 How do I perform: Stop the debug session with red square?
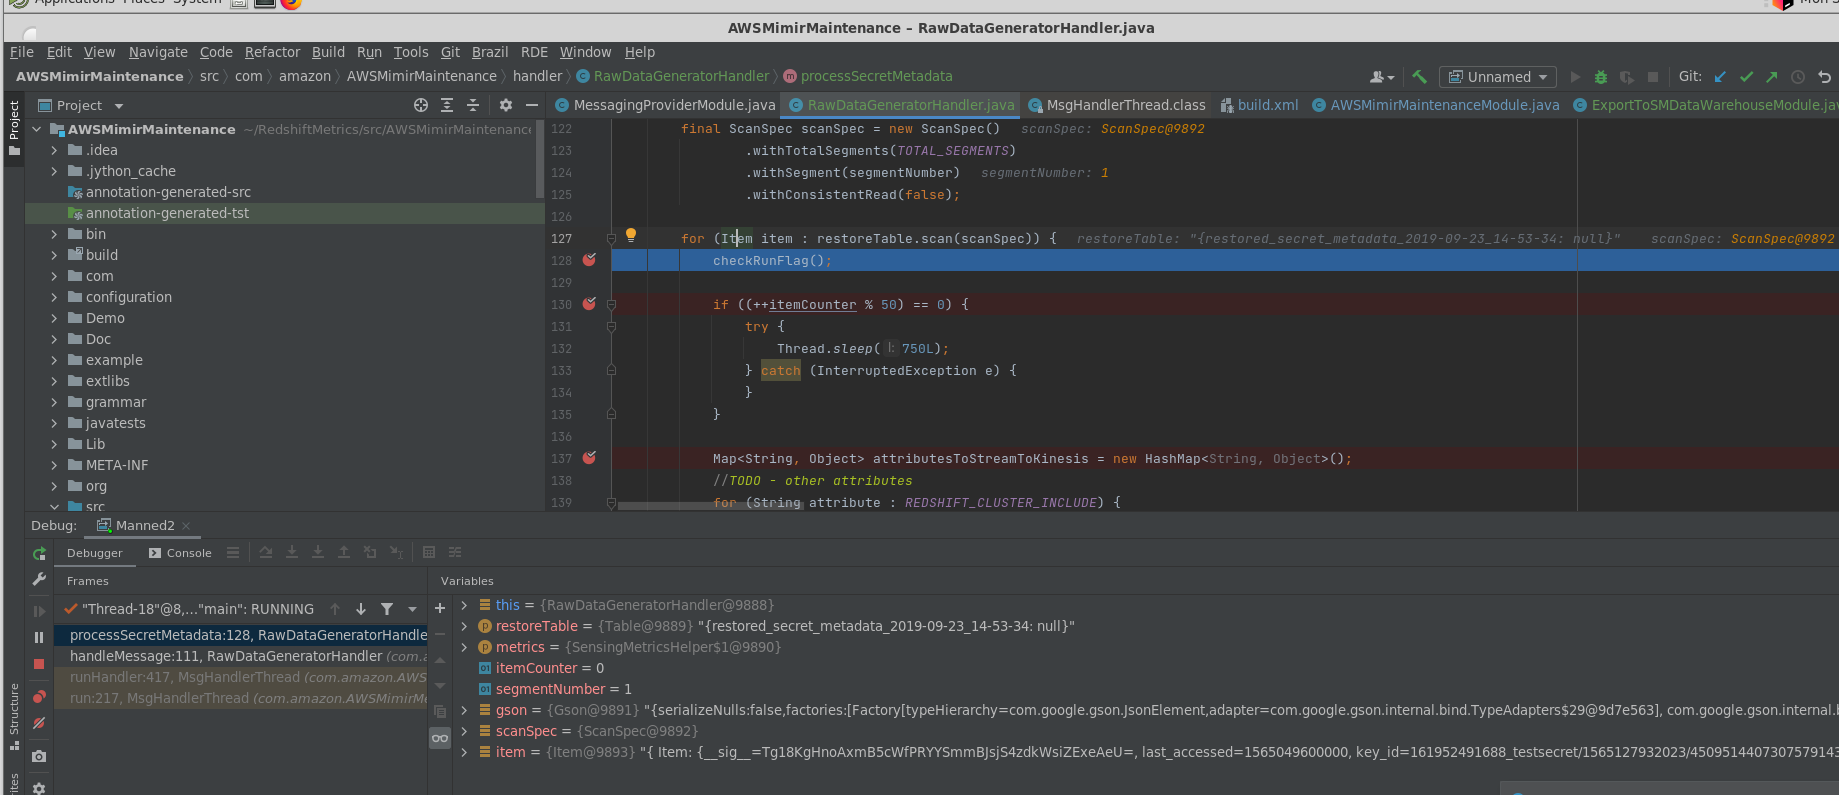tap(39, 664)
